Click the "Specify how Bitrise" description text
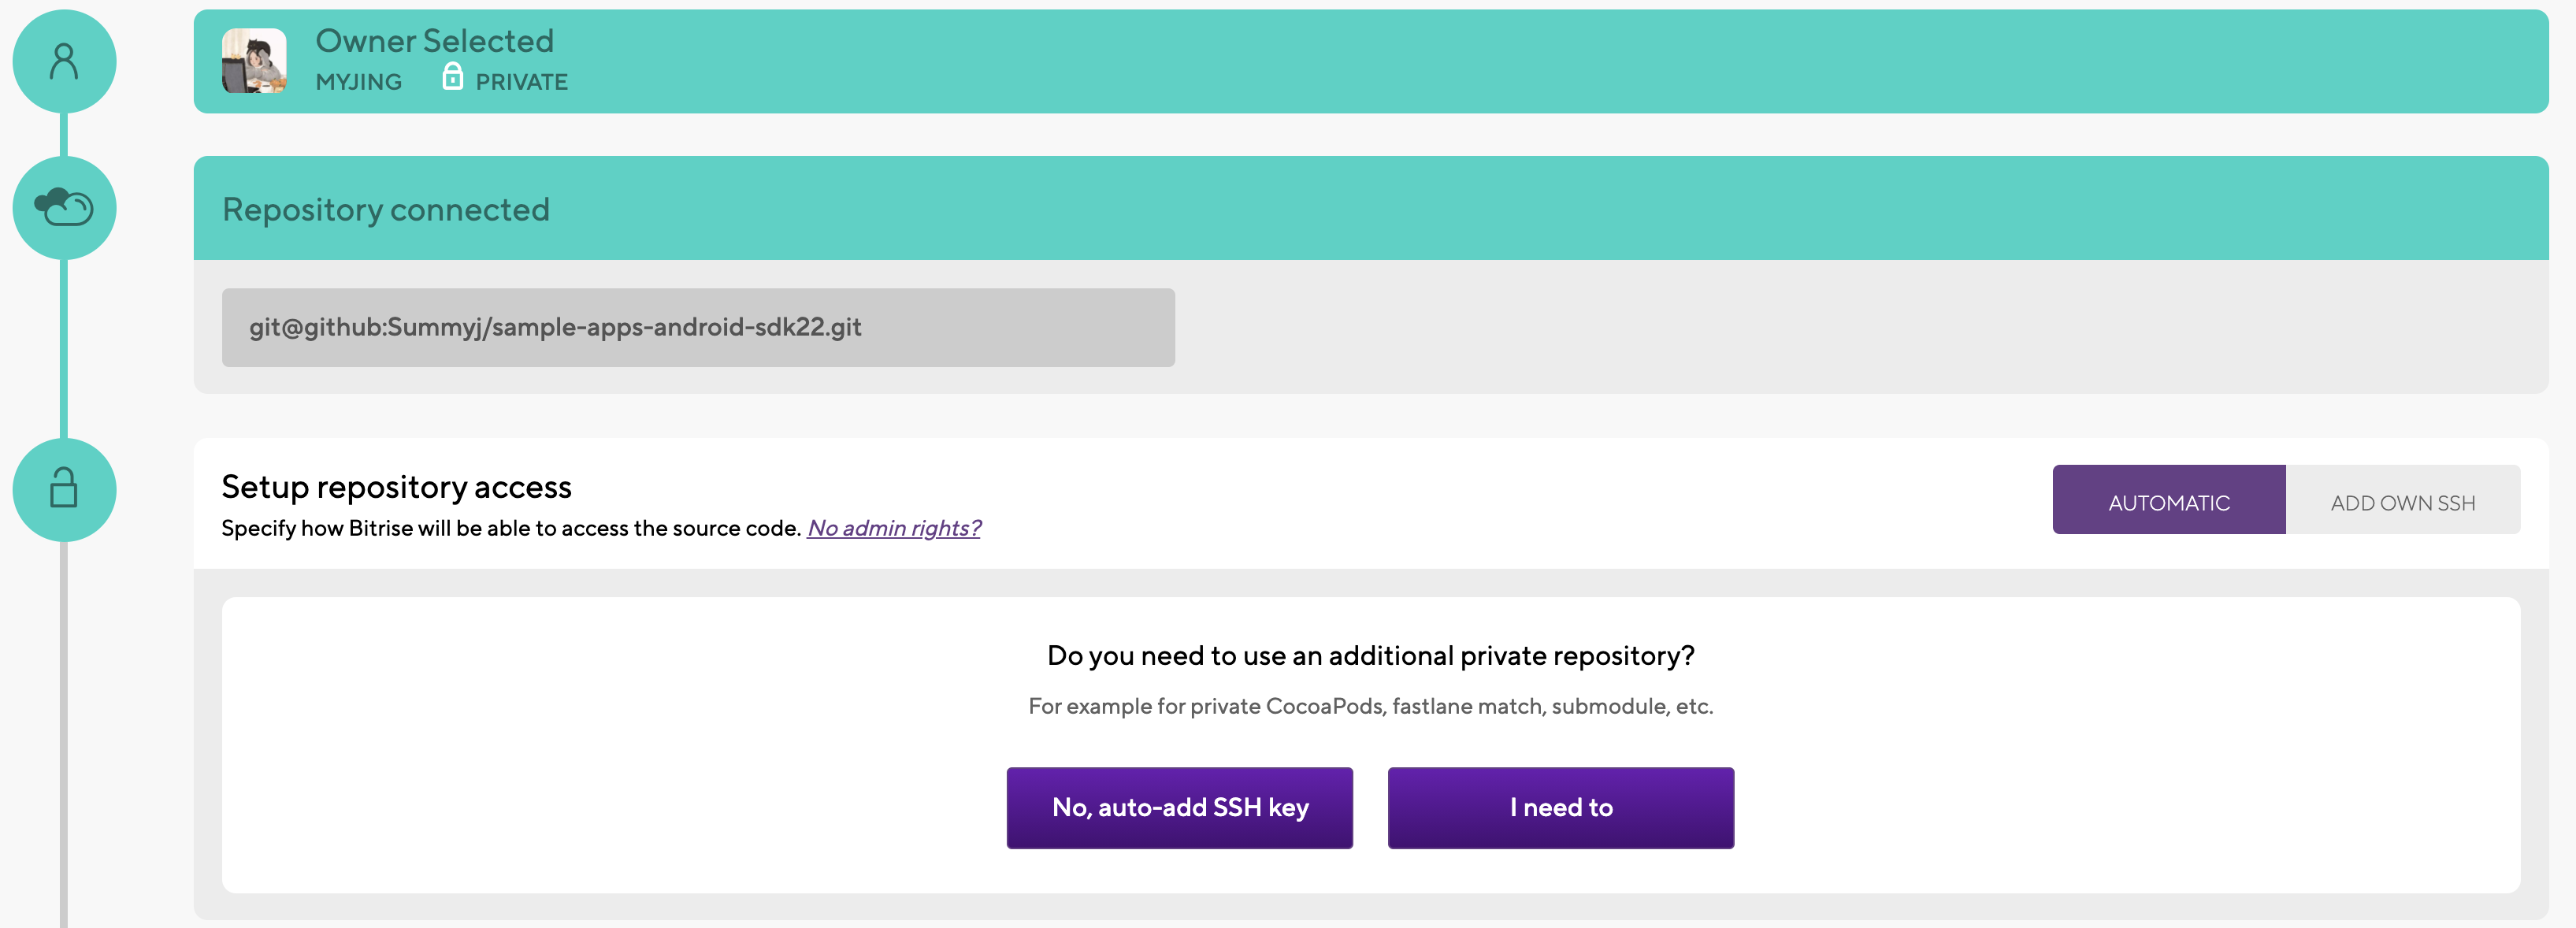This screenshot has width=2576, height=928. (510, 528)
